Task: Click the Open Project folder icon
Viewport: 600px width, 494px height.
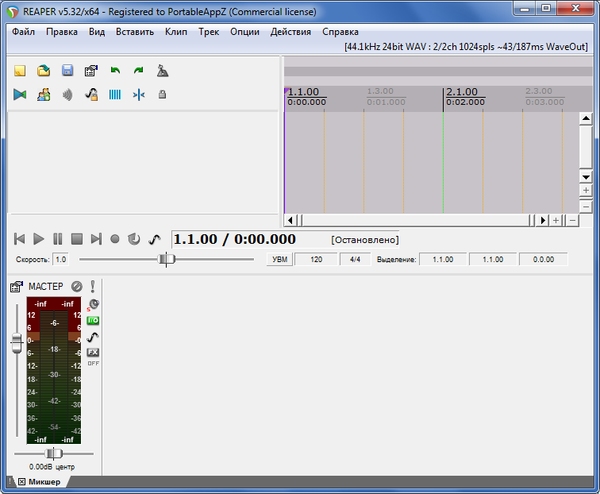Action: point(44,71)
